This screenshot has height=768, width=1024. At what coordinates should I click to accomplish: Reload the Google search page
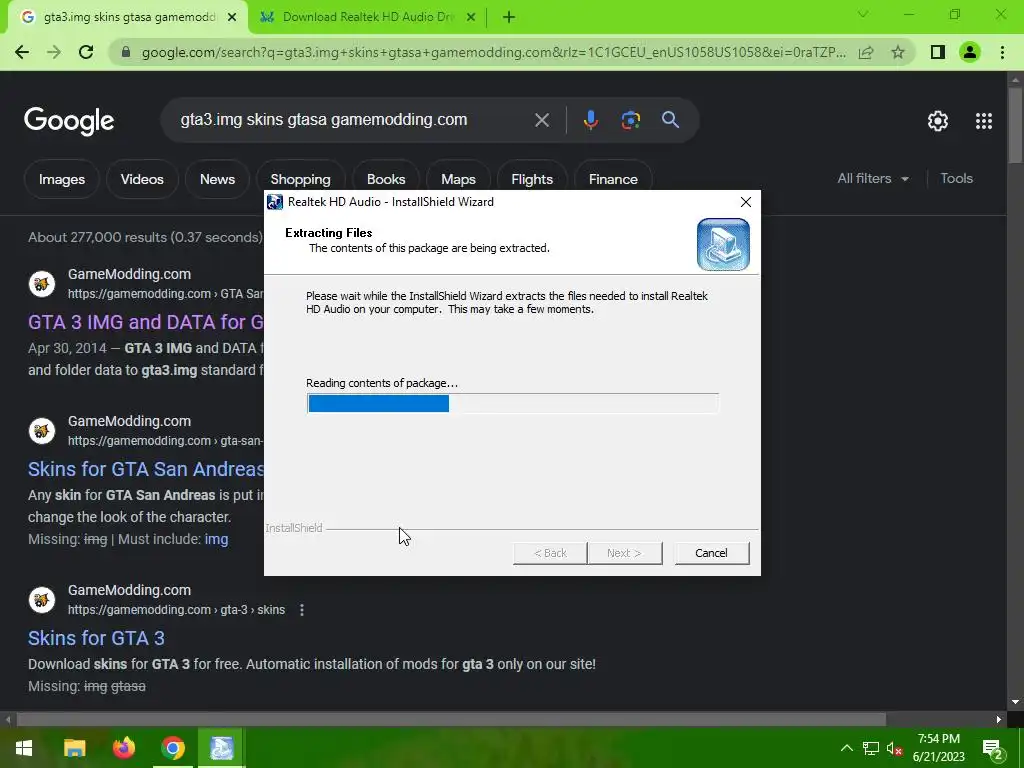click(86, 52)
